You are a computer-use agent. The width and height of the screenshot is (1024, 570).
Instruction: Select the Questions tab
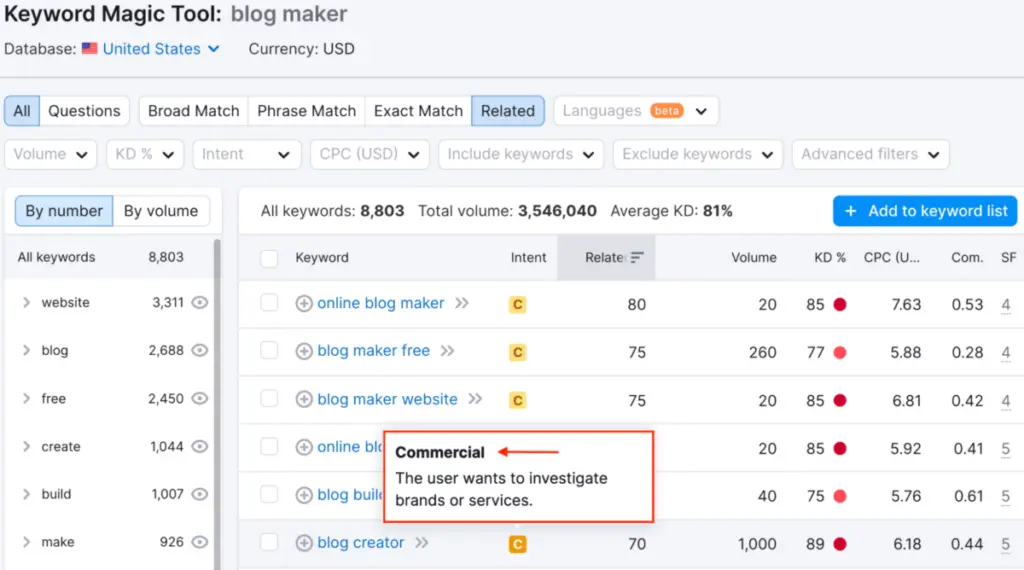point(84,111)
